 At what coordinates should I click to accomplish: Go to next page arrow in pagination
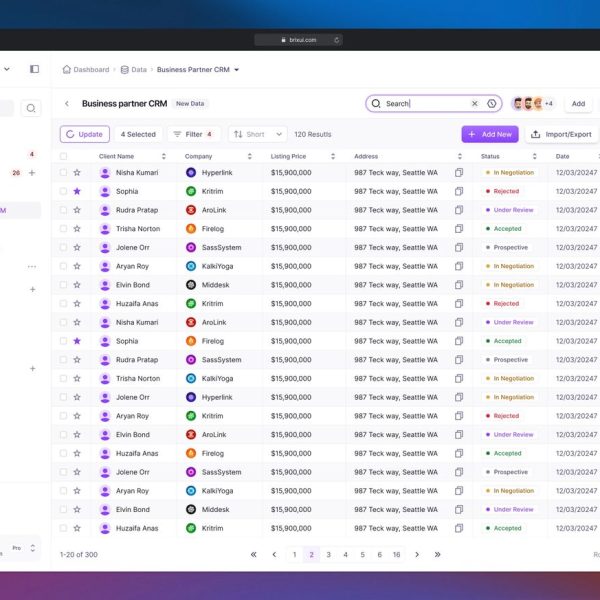(x=417, y=554)
